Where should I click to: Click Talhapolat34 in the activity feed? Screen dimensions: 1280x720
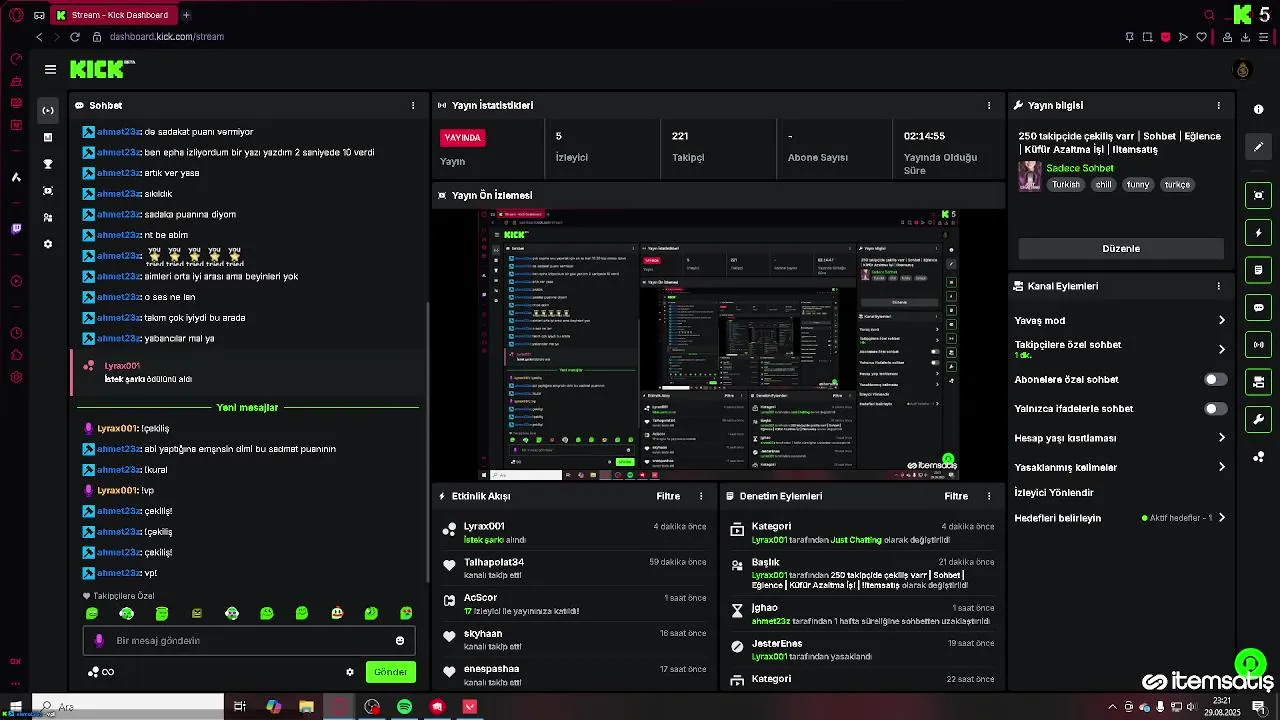click(x=494, y=562)
